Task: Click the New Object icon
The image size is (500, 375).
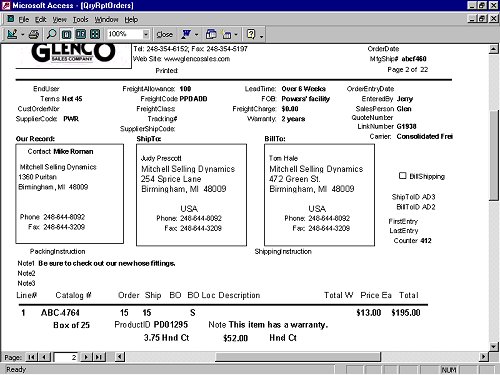Action: click(227, 34)
